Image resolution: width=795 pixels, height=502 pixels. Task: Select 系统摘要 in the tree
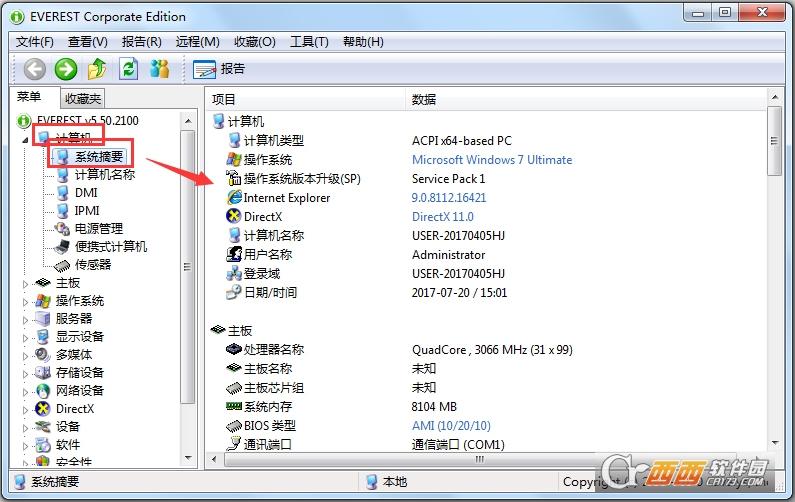point(99,157)
